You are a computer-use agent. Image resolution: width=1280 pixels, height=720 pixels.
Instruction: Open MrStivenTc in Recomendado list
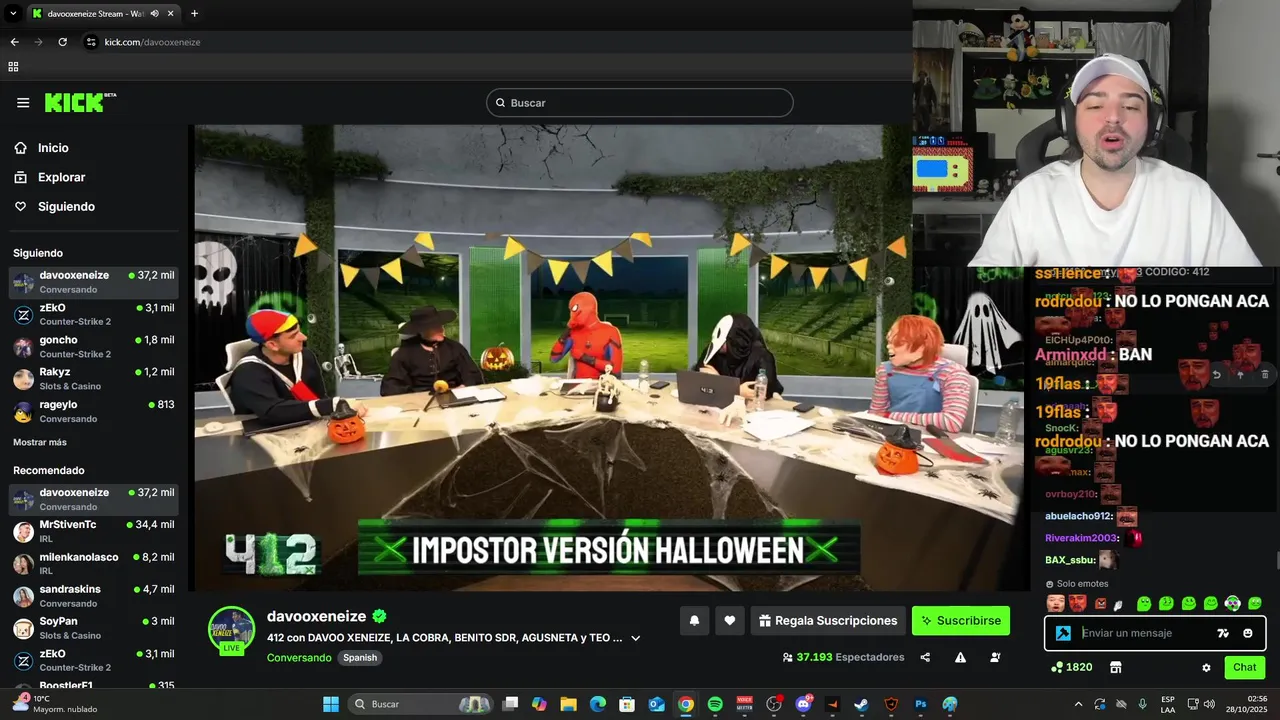(x=94, y=531)
